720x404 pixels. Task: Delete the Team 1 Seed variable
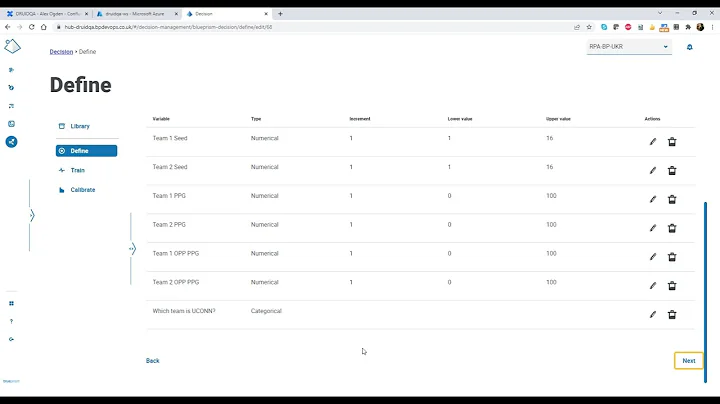[x=672, y=142]
